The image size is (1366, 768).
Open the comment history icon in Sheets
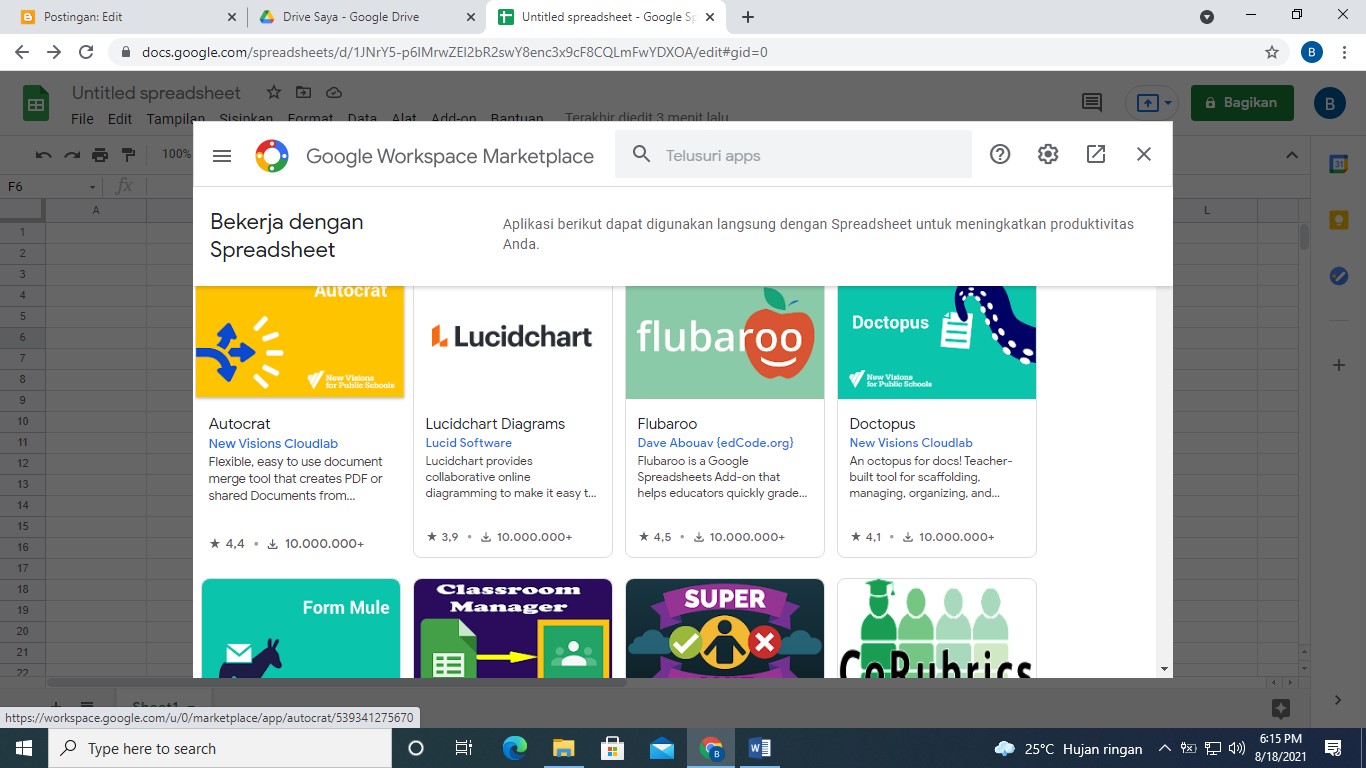click(1091, 102)
